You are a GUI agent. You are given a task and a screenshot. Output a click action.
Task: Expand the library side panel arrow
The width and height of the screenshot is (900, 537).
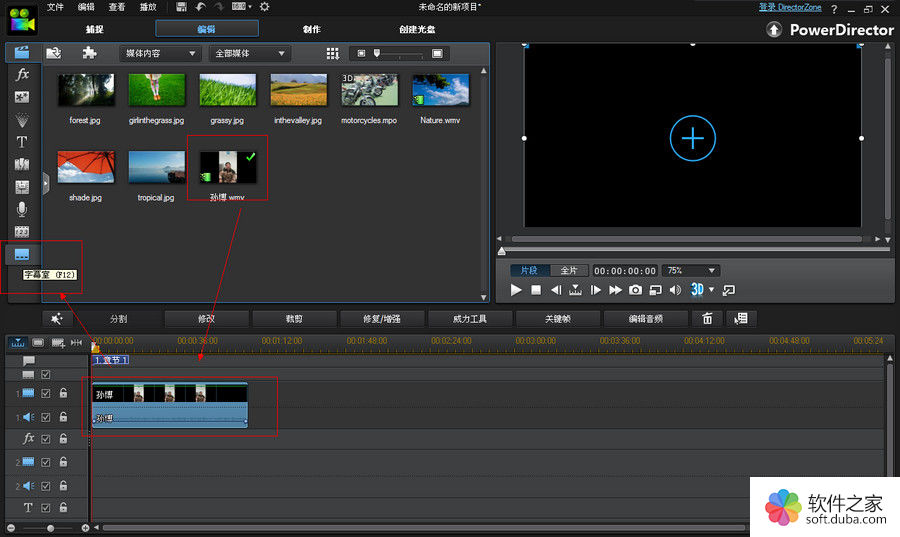[x=45, y=184]
